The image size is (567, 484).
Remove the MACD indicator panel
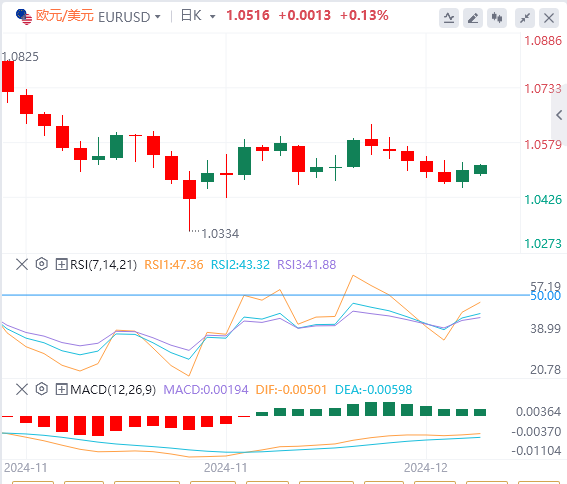[22, 389]
